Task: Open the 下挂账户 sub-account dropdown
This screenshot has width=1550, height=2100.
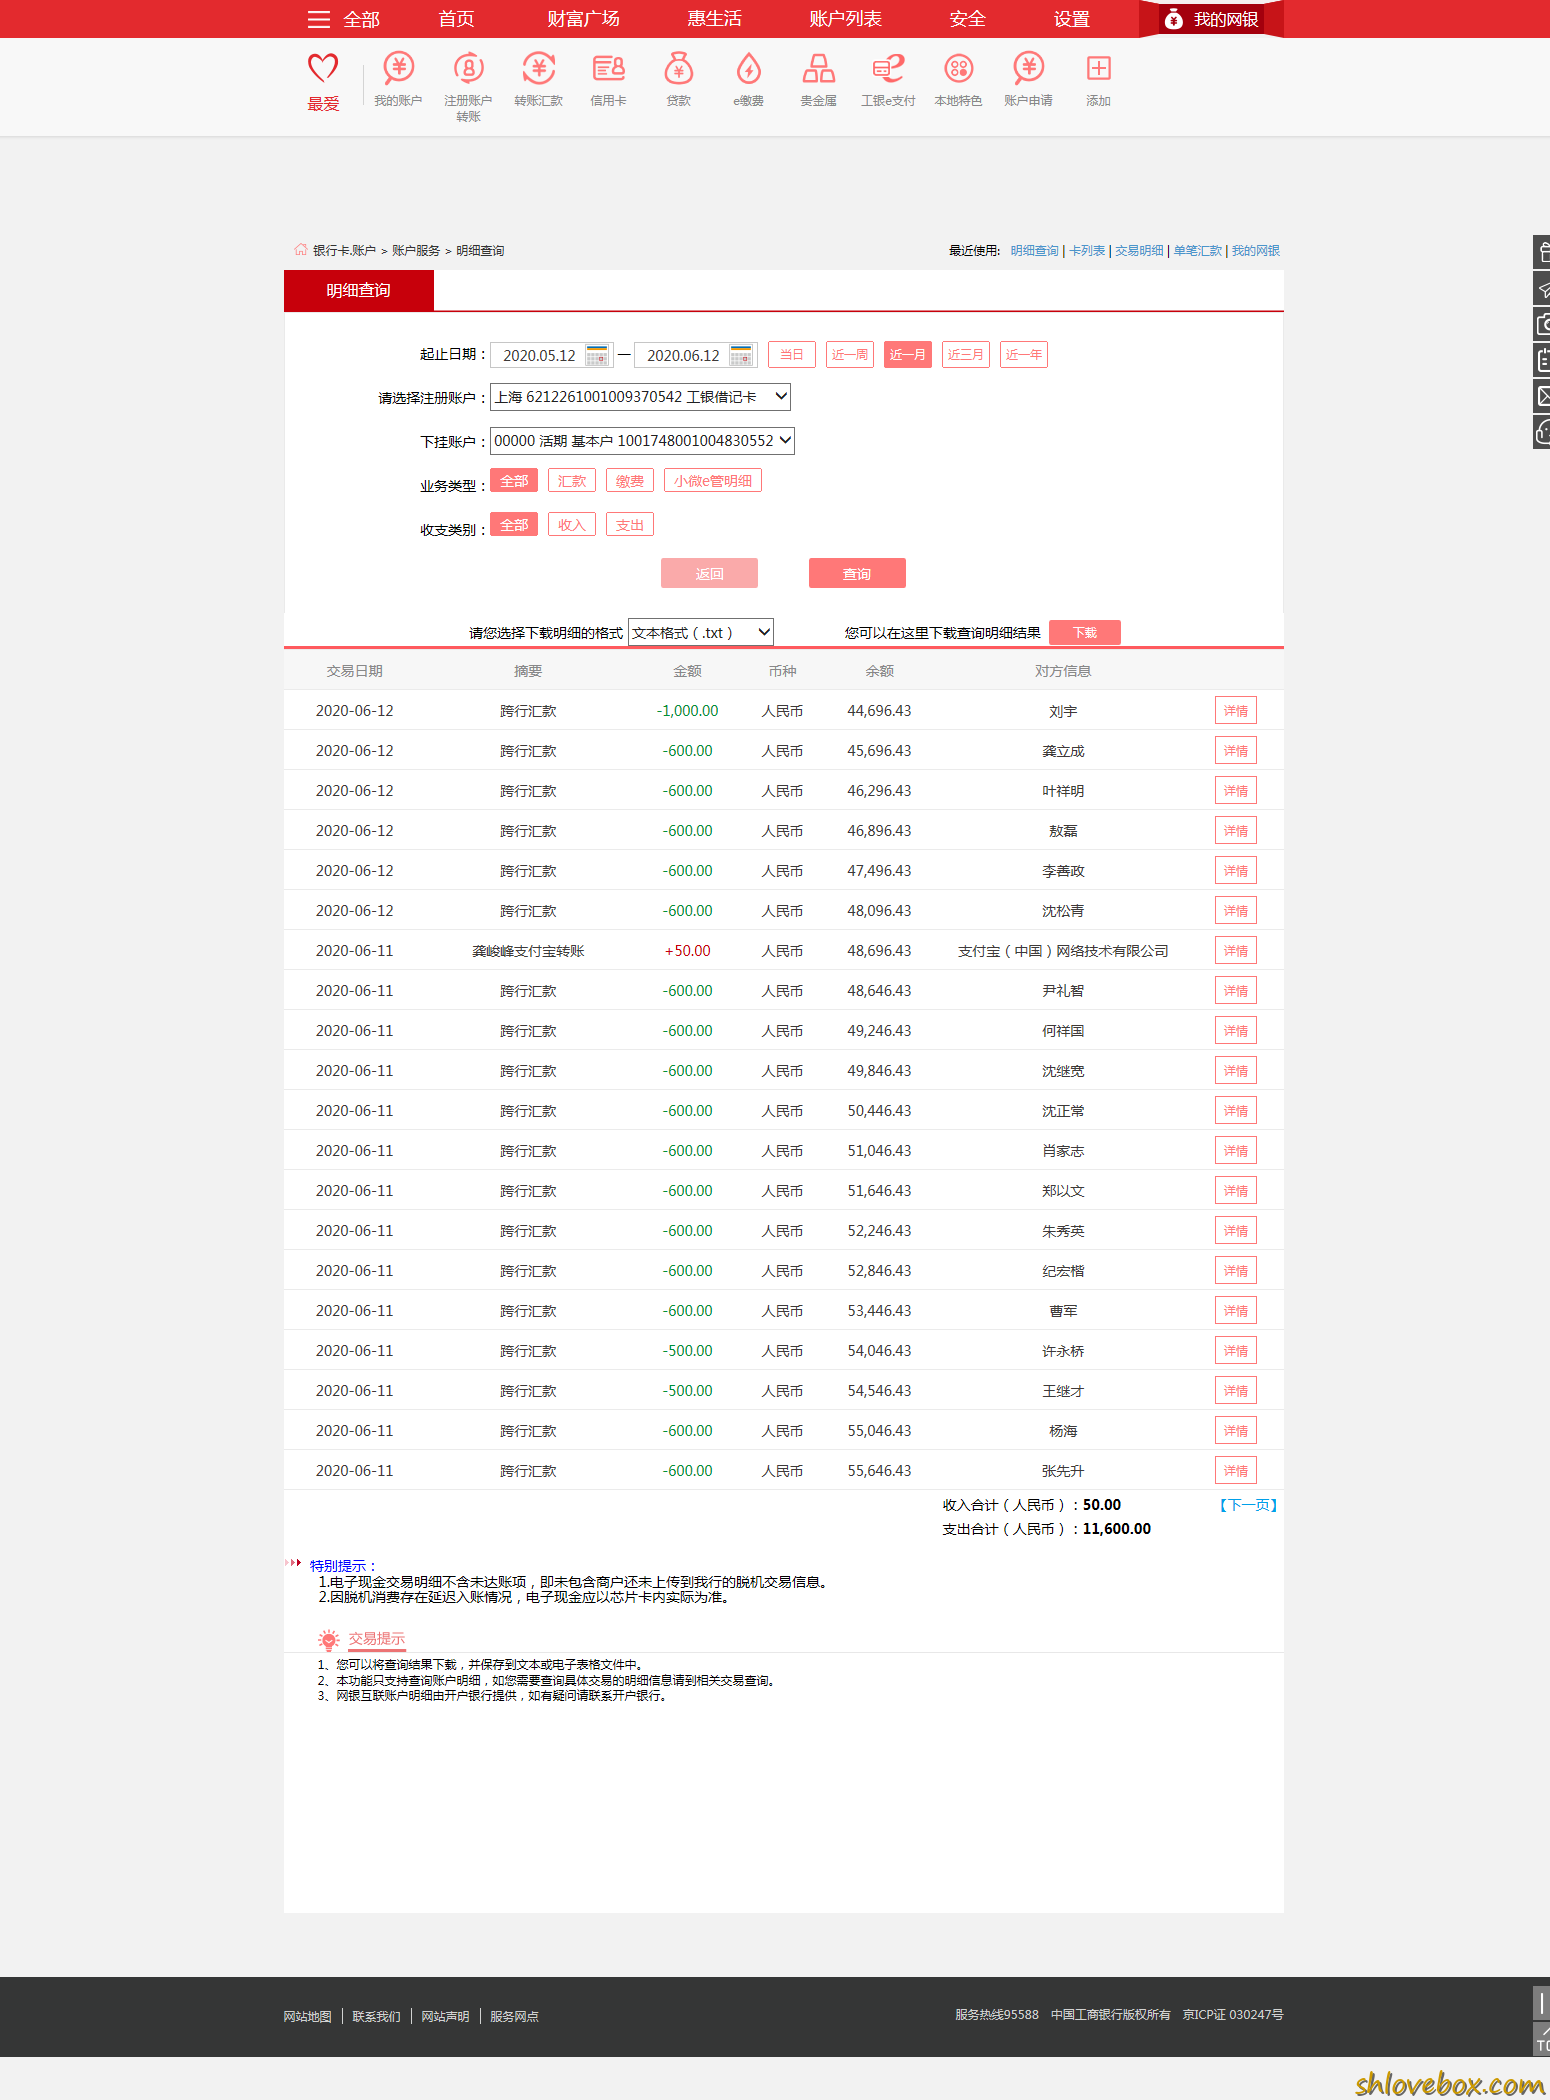Action: [642, 441]
